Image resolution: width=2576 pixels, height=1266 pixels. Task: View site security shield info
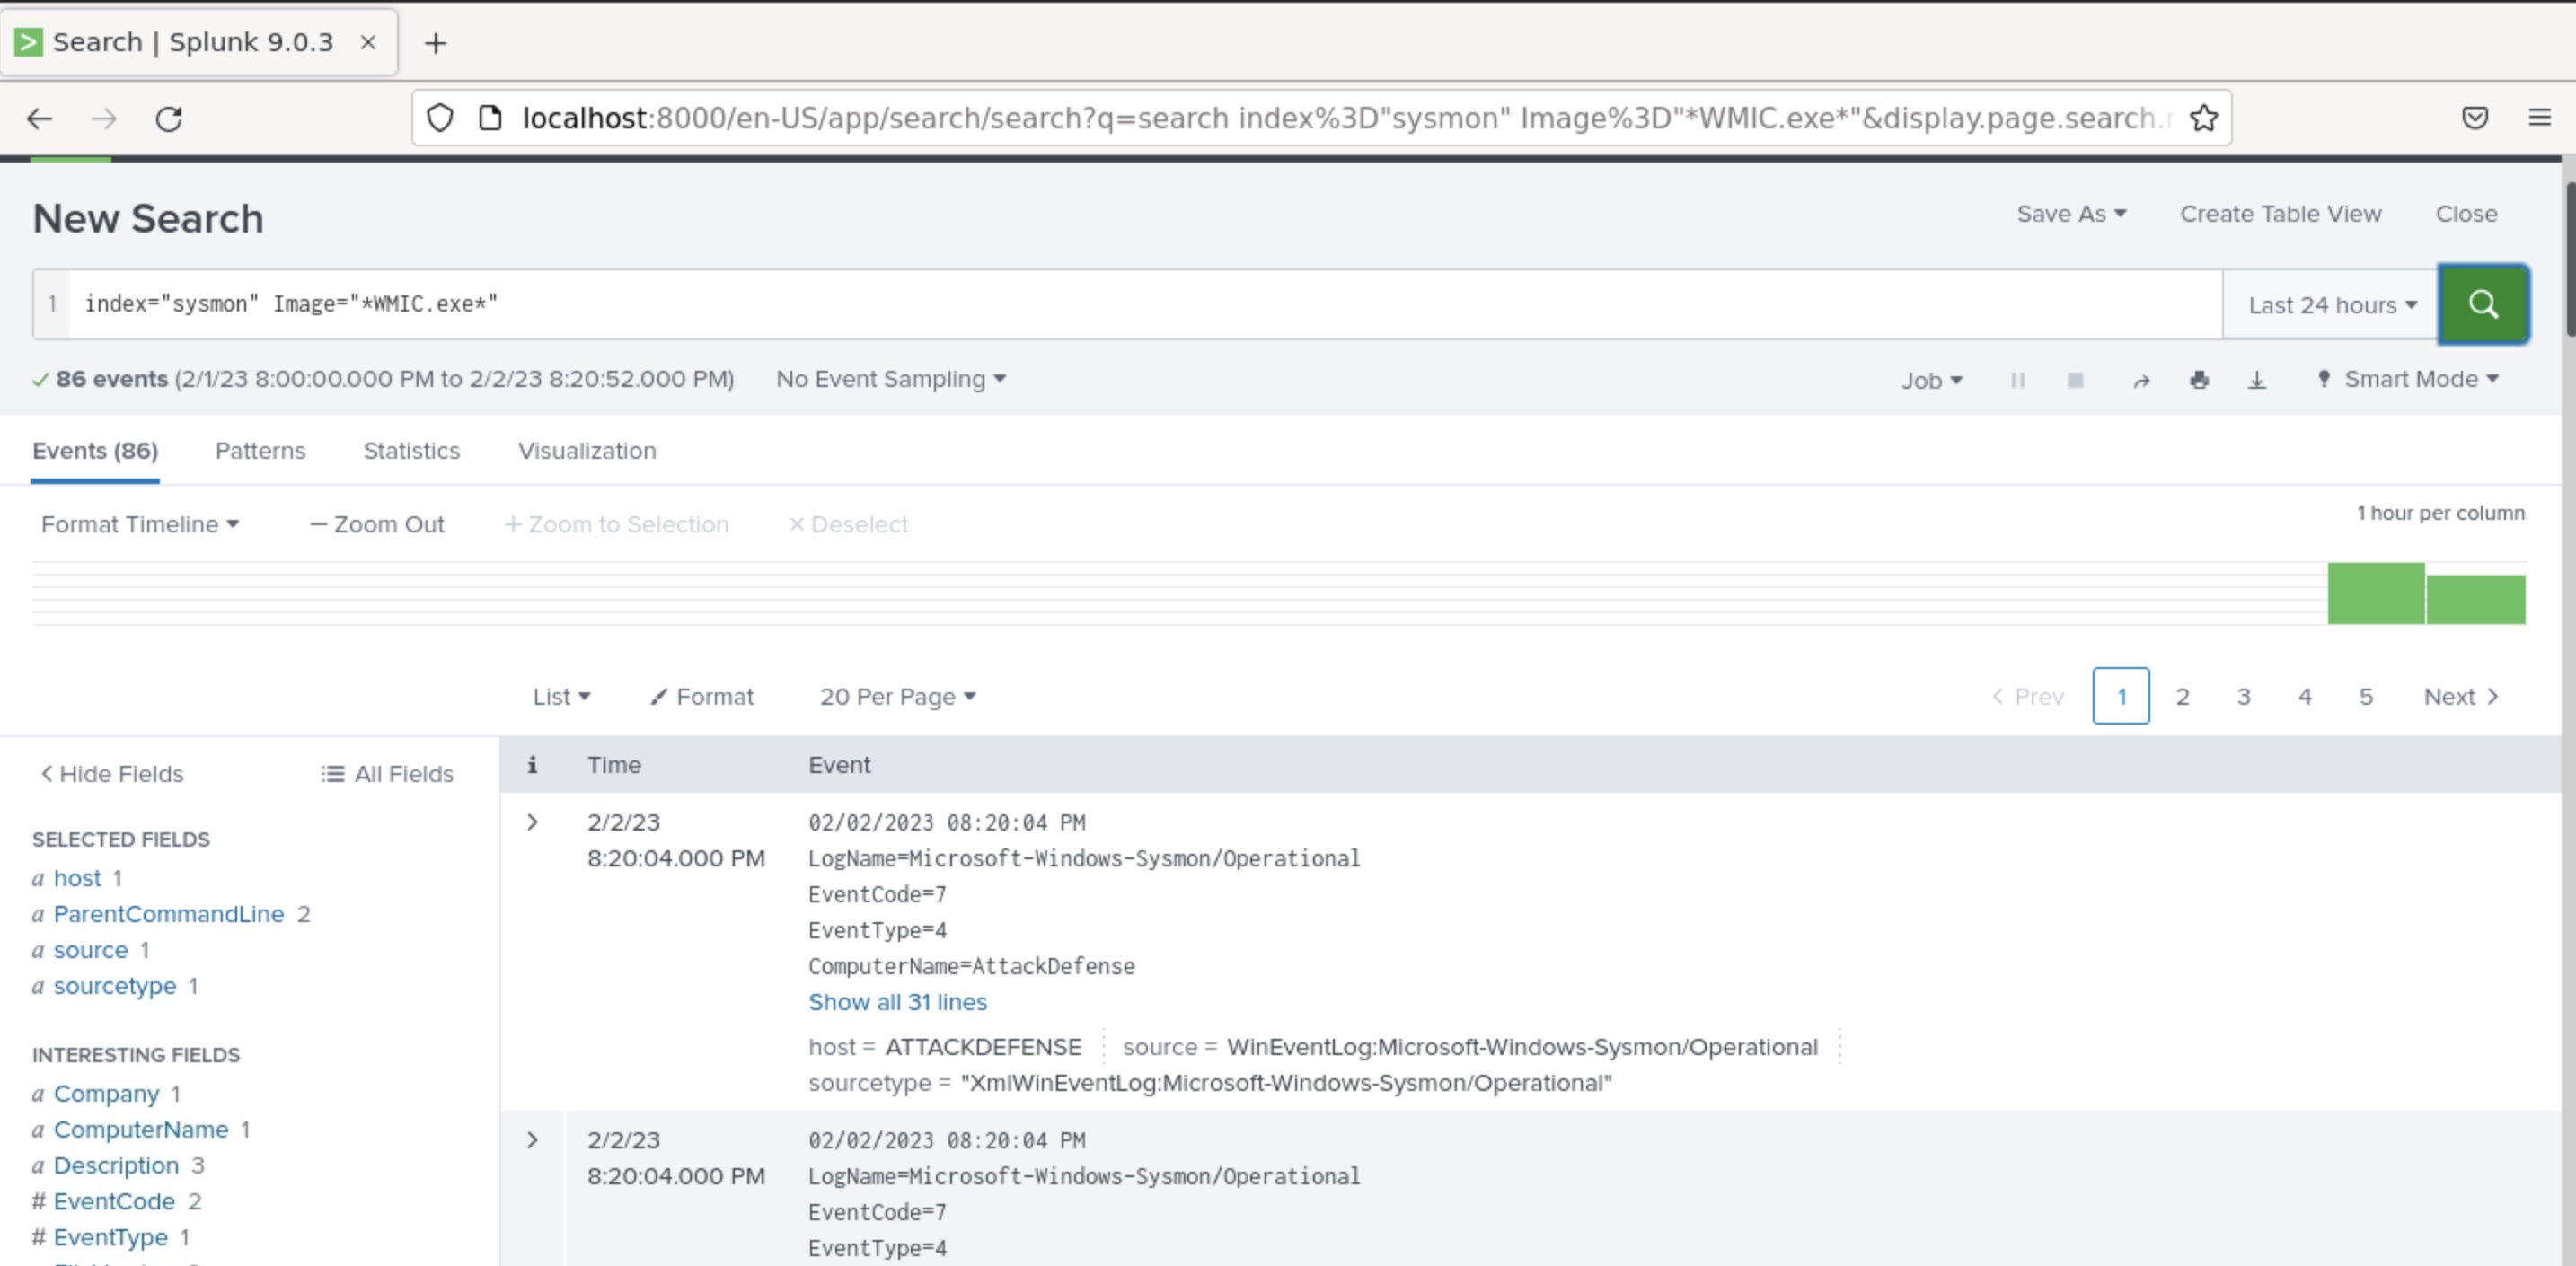[440, 118]
